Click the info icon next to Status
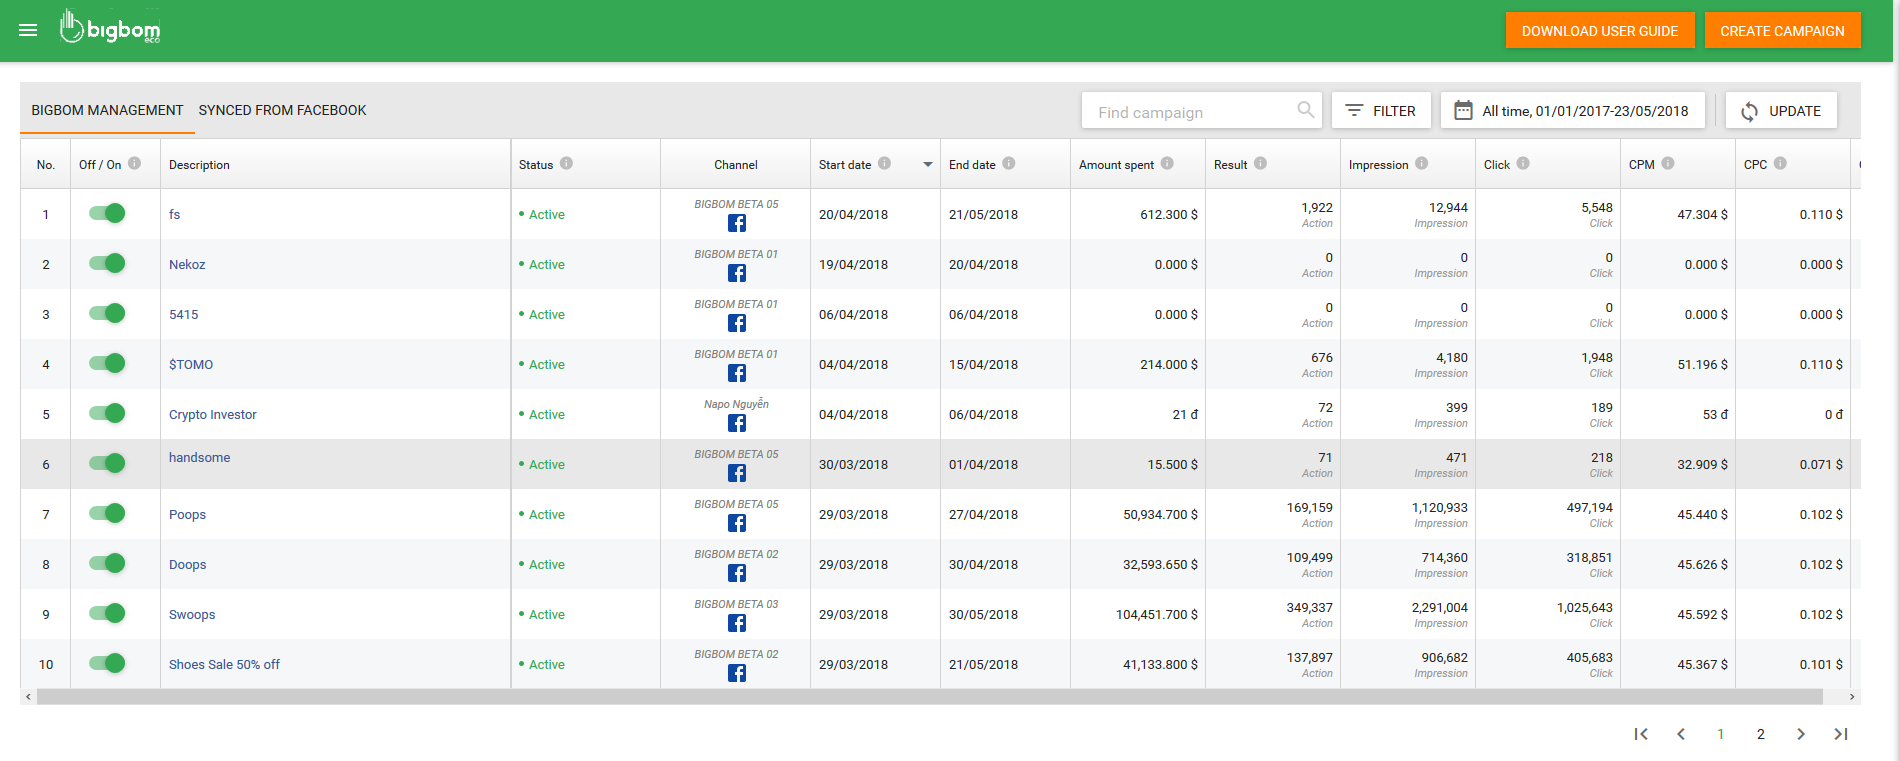Viewport: 1900px width, 761px height. (x=566, y=164)
